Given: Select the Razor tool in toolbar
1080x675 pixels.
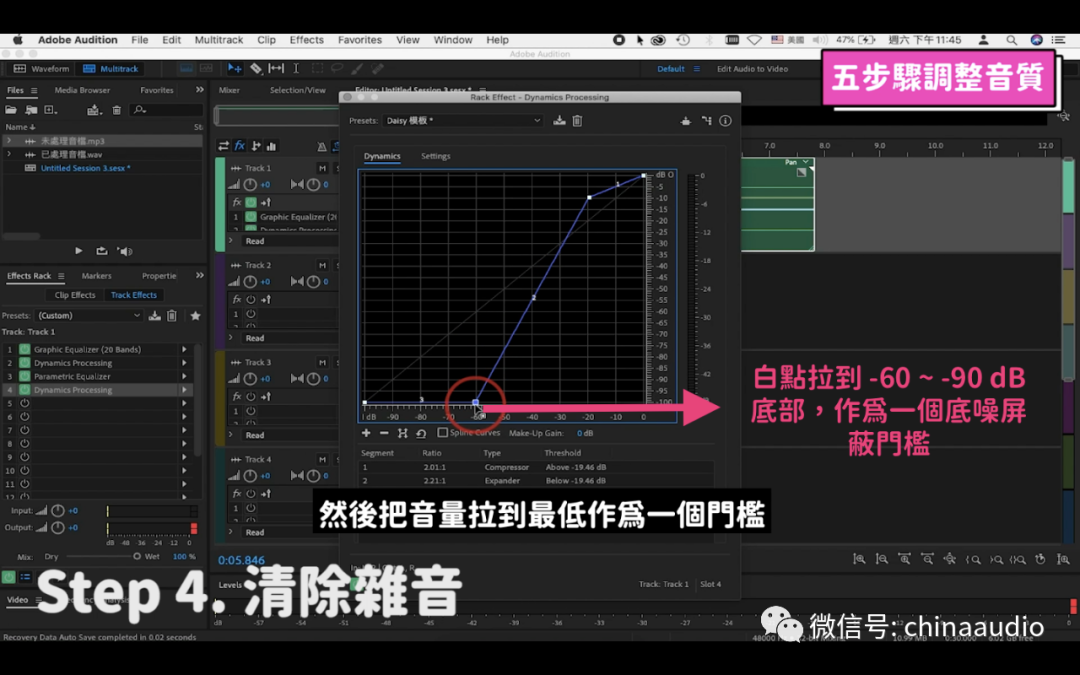Looking at the screenshot, I should coord(256,68).
